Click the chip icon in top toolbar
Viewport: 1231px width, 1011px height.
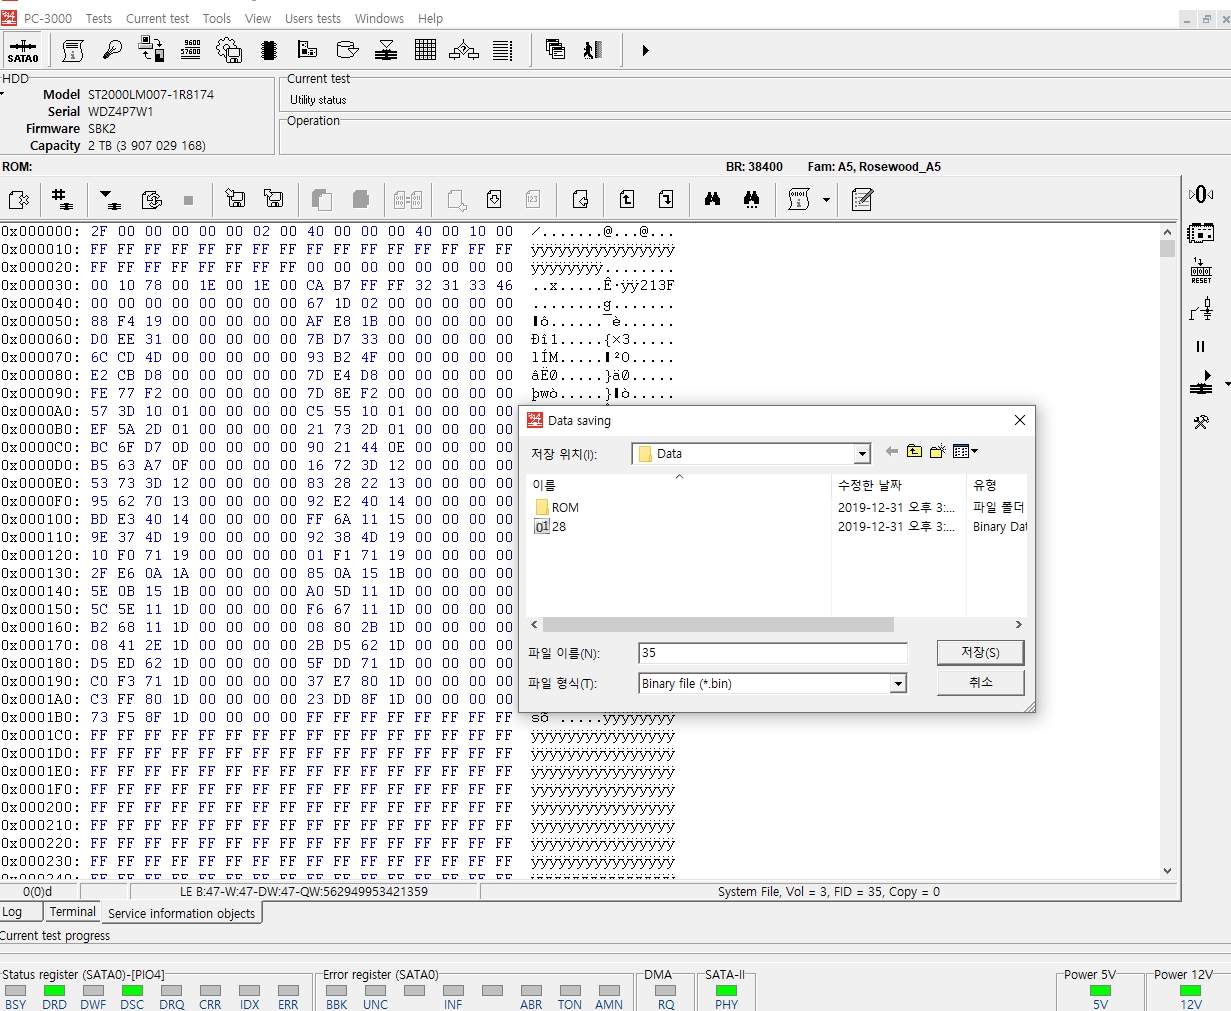point(268,50)
